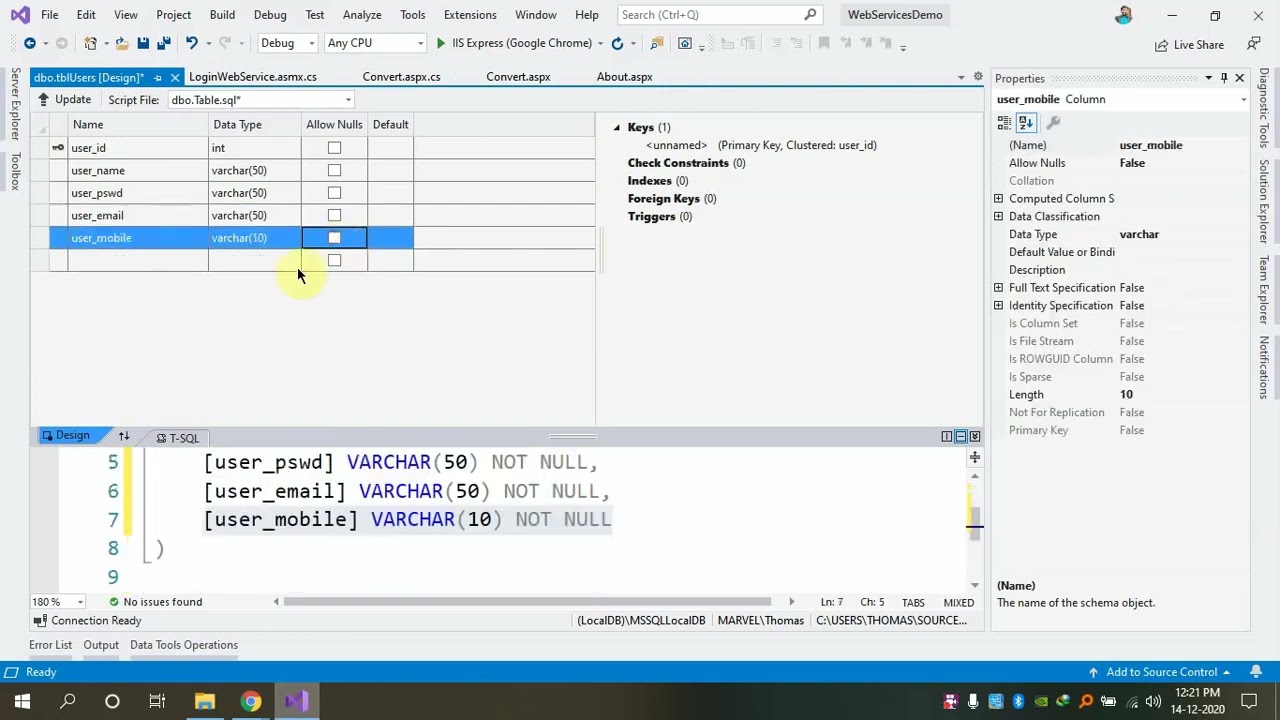Viewport: 1280px width, 720px height.
Task: Click the T-SQL horizontal scrollbar
Action: point(527,602)
